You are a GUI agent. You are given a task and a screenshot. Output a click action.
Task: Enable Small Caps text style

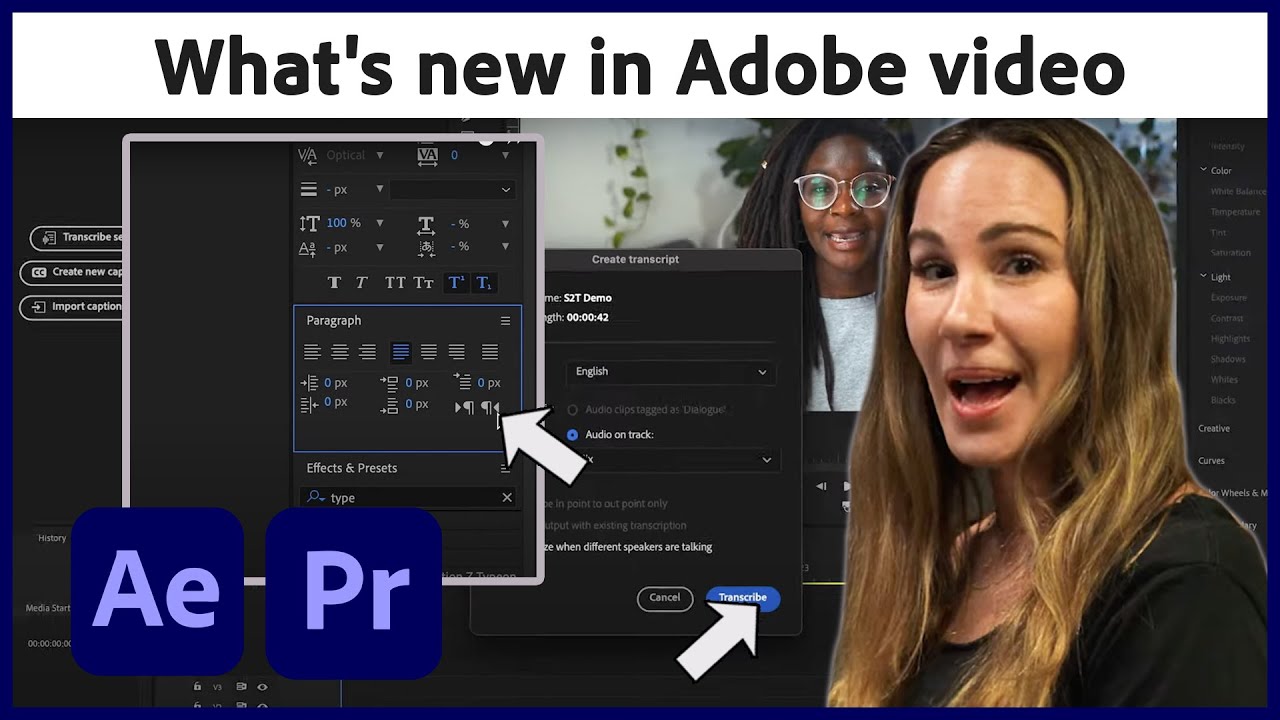(424, 283)
